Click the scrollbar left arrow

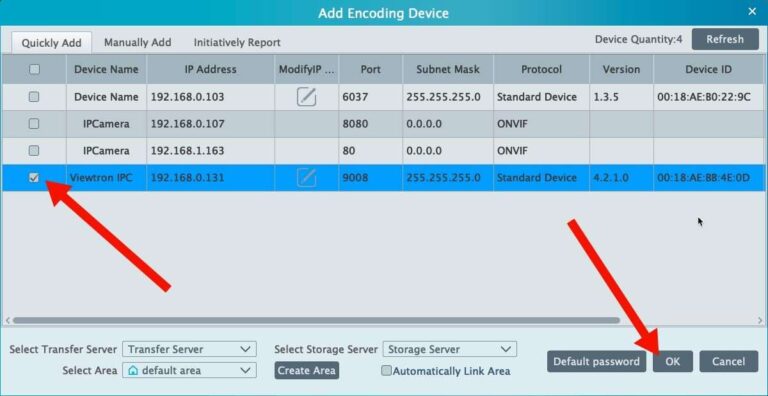coord(7,321)
